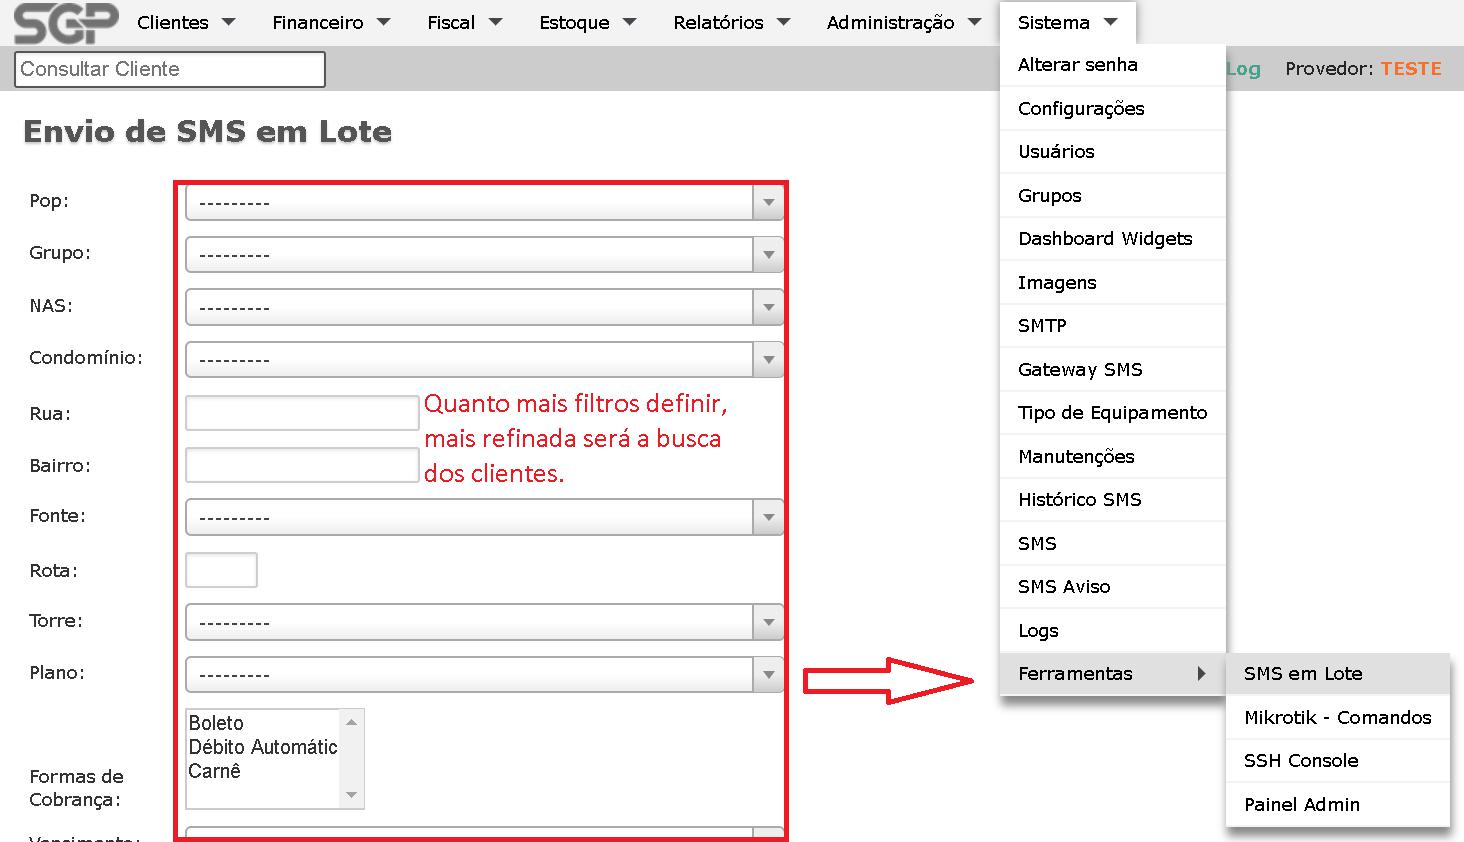Select SMS em Lote submenu item
Viewport: 1464px width, 842px height.
[1303, 674]
